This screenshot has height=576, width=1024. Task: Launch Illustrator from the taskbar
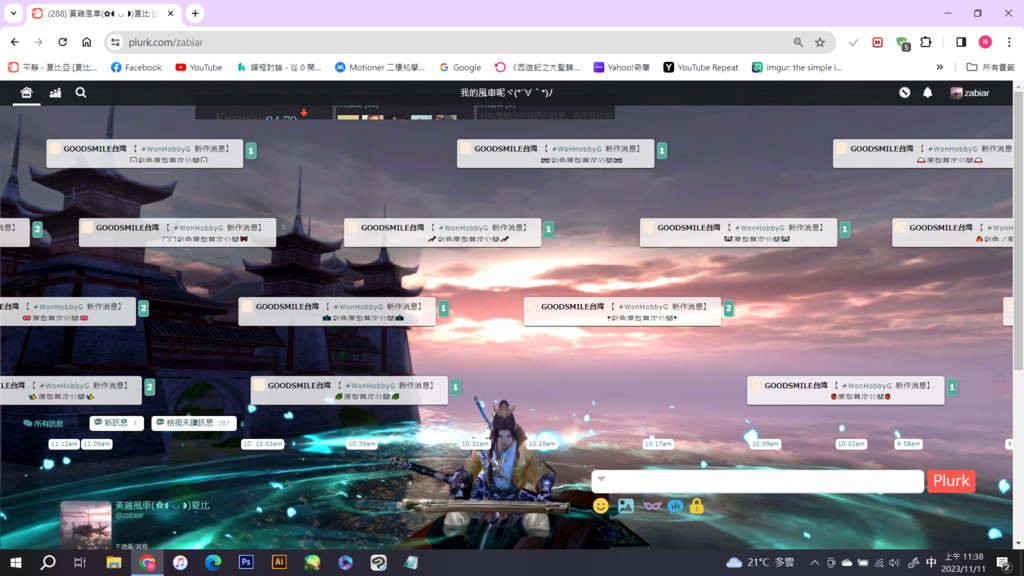point(279,562)
